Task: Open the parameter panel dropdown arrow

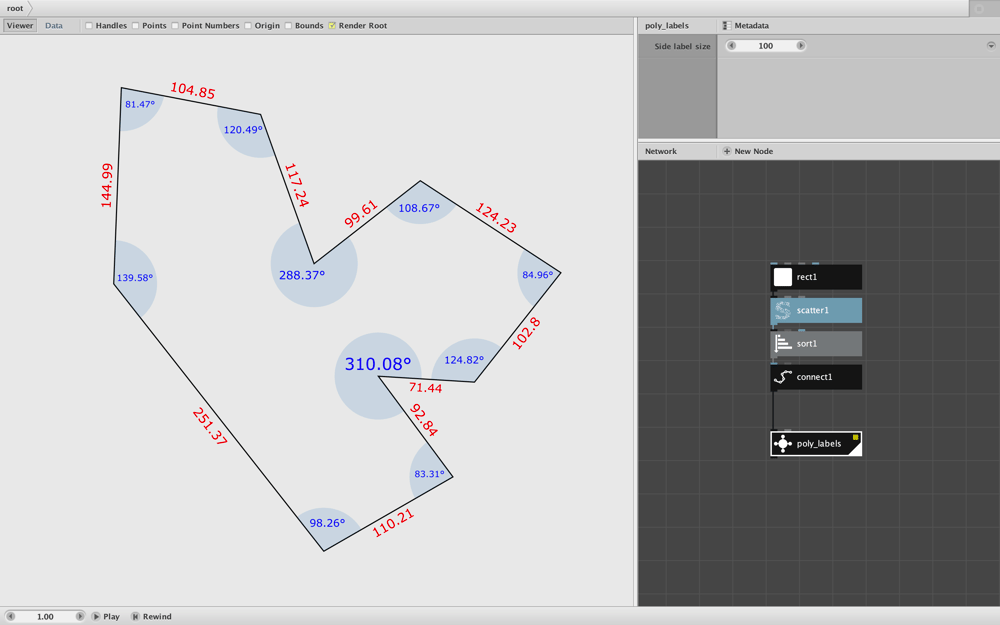Action: click(991, 46)
